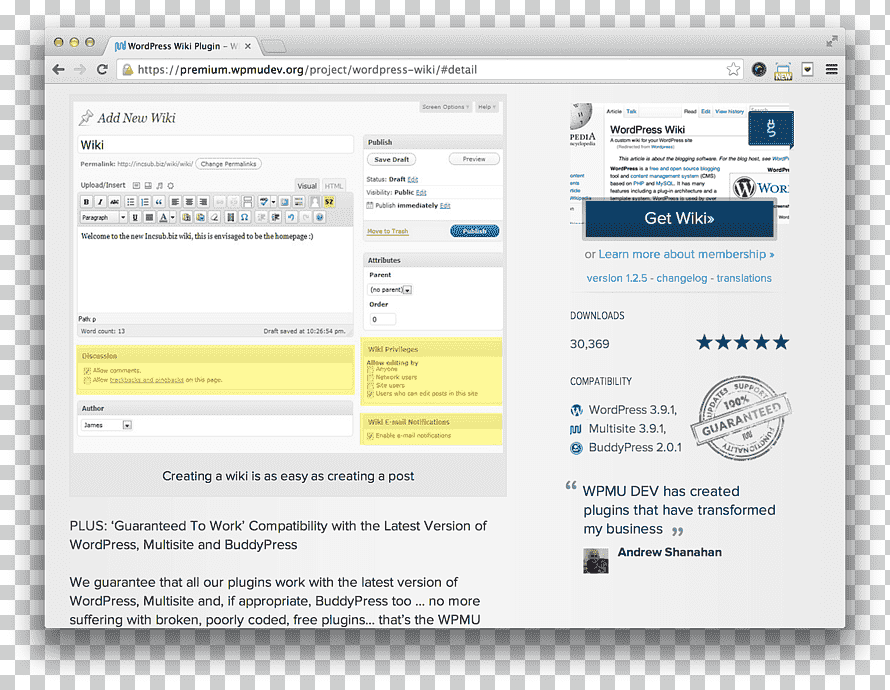Go back to the previous page
This screenshot has height=690, width=890.
tap(58, 69)
